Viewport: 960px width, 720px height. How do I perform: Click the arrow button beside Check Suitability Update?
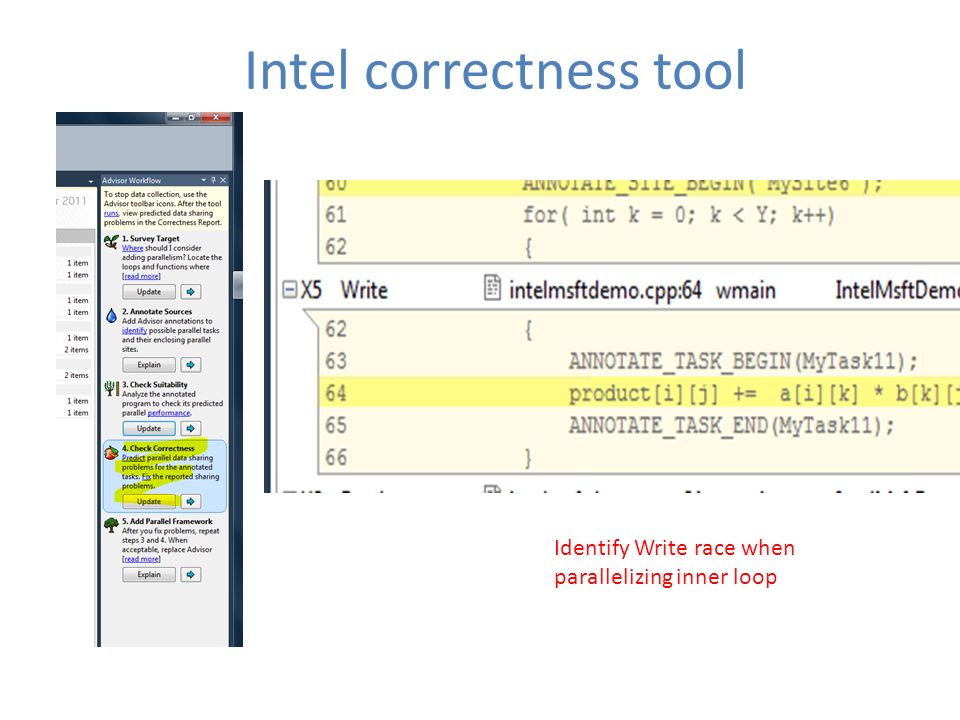coord(190,429)
